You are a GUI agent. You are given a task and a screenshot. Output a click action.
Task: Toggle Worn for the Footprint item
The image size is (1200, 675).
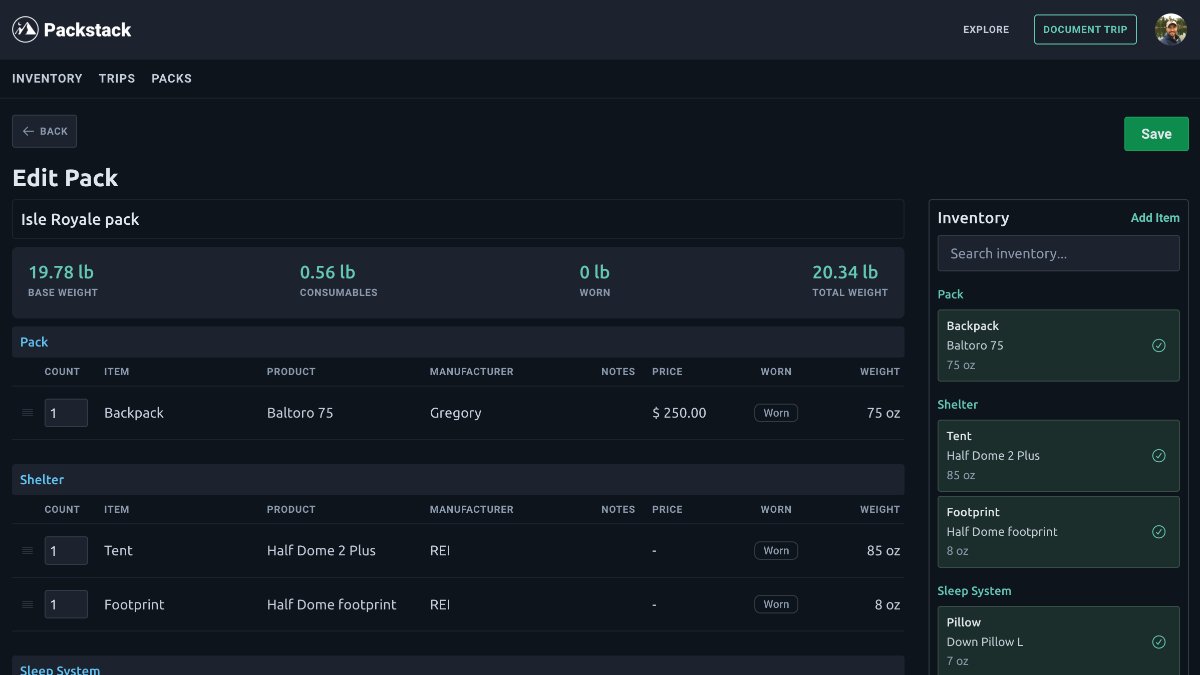point(776,605)
